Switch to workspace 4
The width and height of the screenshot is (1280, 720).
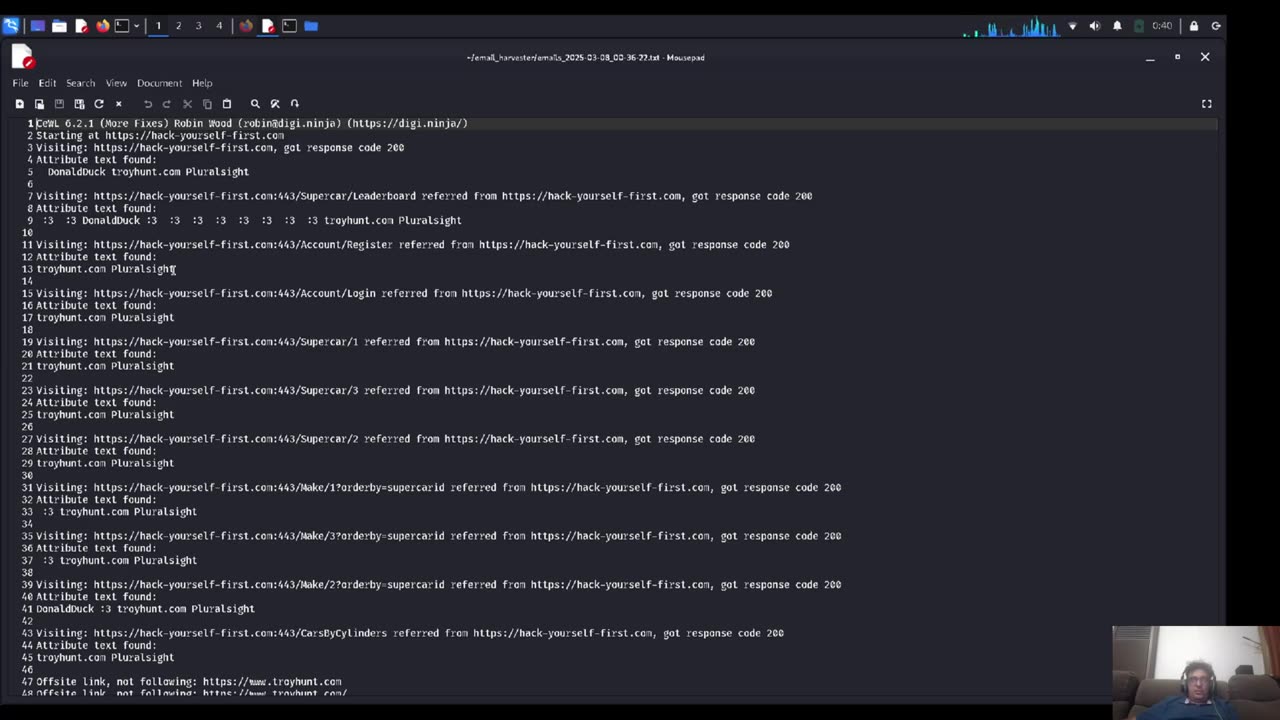(x=219, y=26)
